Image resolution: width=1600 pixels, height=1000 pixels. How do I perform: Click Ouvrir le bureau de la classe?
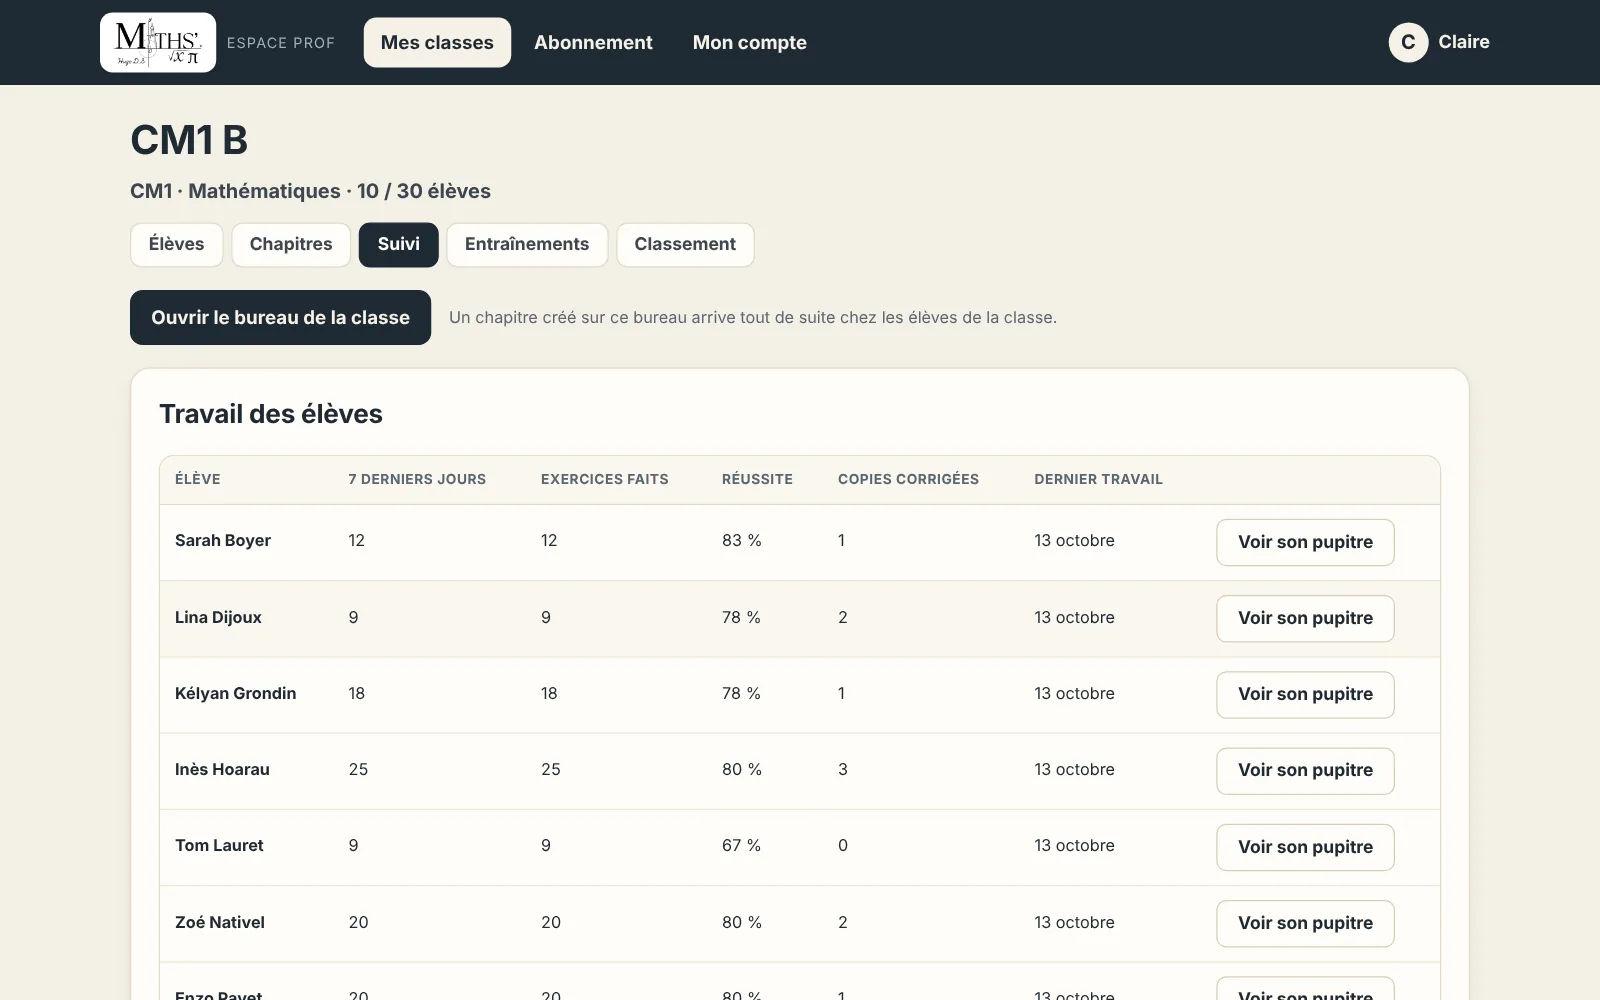(x=280, y=317)
